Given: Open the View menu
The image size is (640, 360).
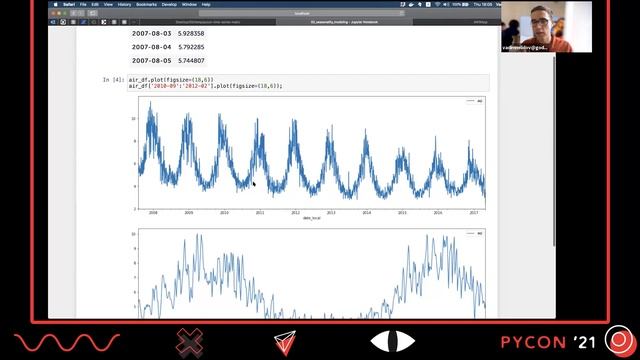Looking at the screenshot, I should (x=108, y=4).
